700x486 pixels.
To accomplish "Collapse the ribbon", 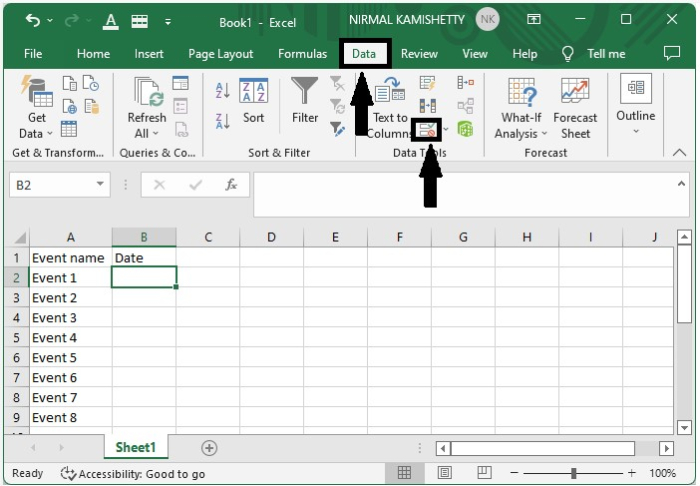I will pos(679,153).
